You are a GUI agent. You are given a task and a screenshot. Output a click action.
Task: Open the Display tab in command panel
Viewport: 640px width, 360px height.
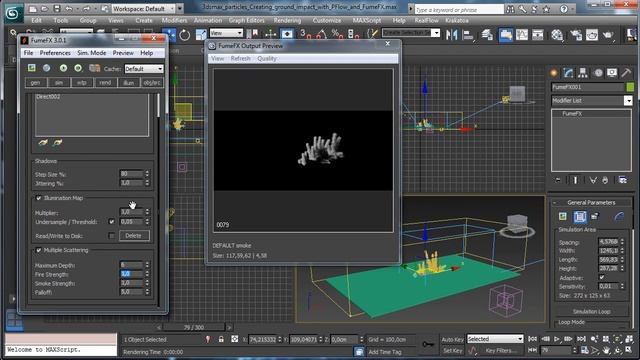612,73
